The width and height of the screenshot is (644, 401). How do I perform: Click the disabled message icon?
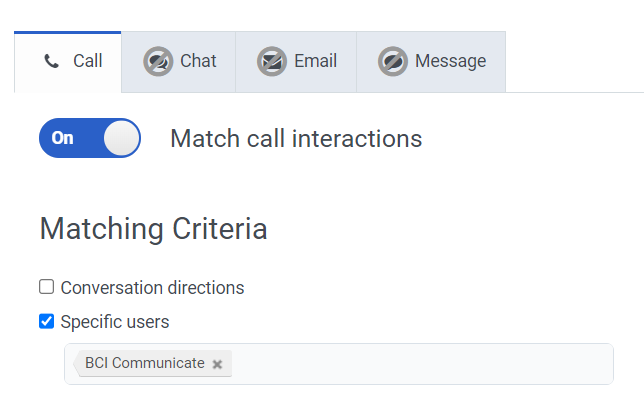[393, 61]
